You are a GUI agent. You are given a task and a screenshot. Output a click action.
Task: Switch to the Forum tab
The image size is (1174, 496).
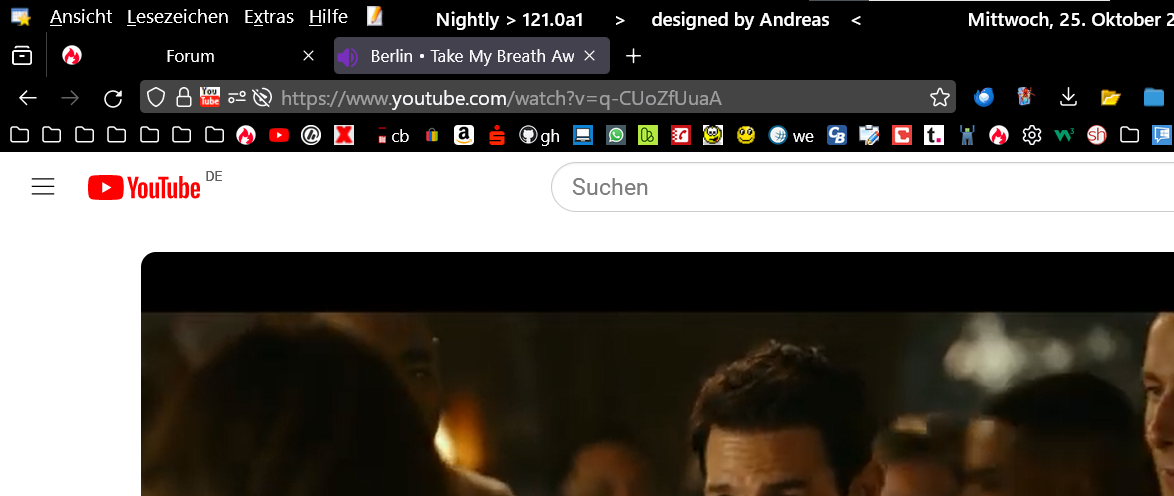(x=189, y=56)
